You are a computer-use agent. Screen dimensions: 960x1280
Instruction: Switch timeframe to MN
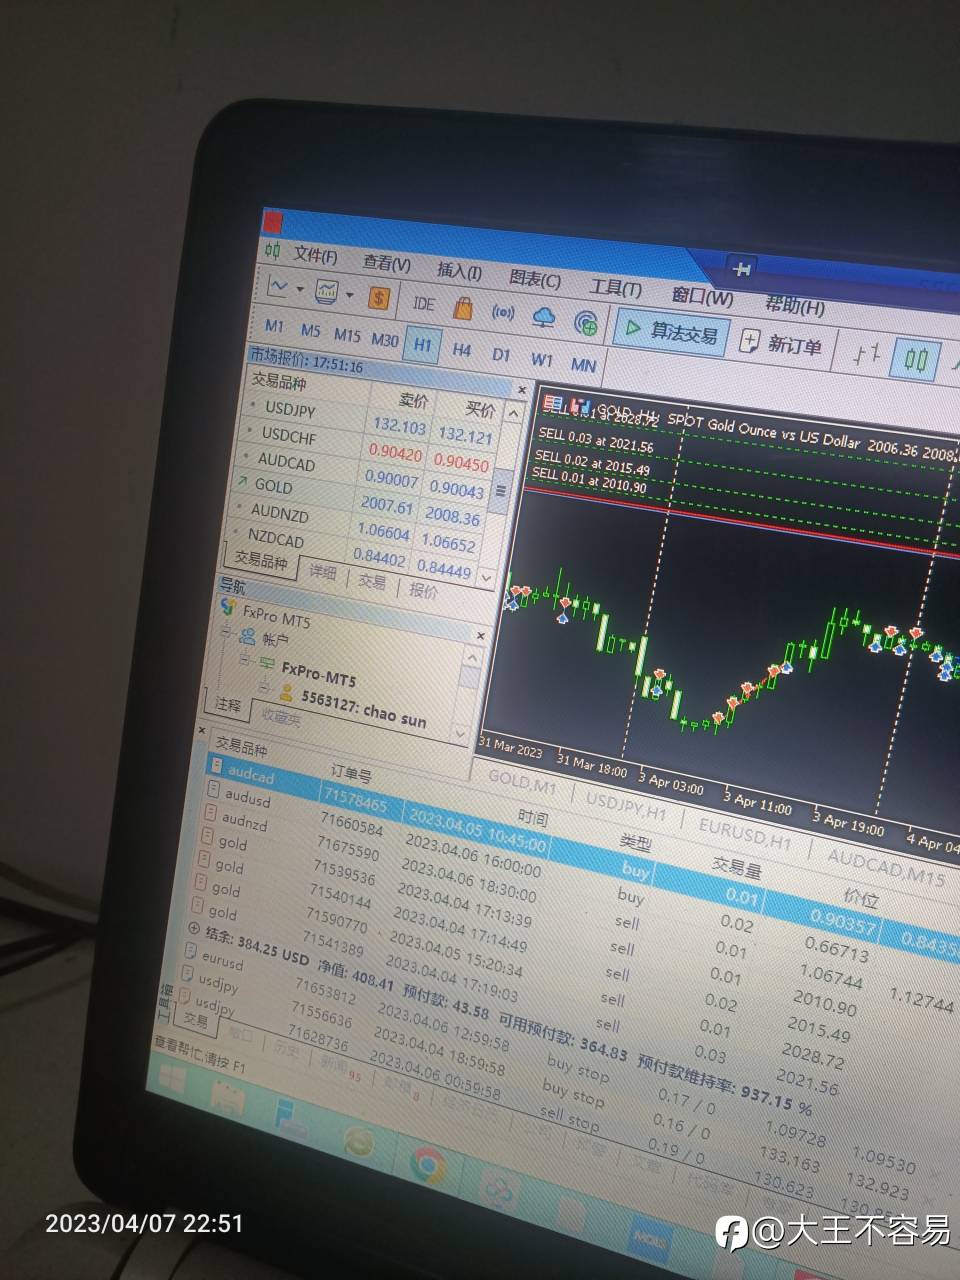click(x=583, y=364)
